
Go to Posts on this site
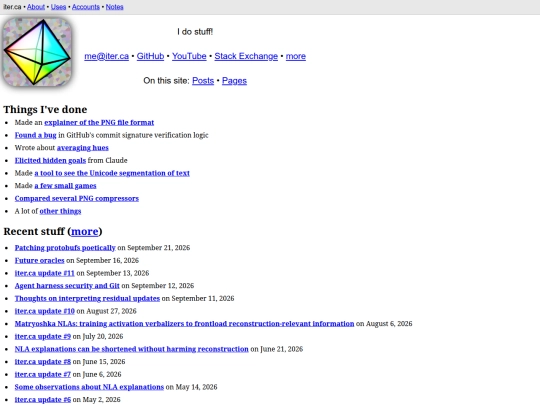[x=203, y=81]
